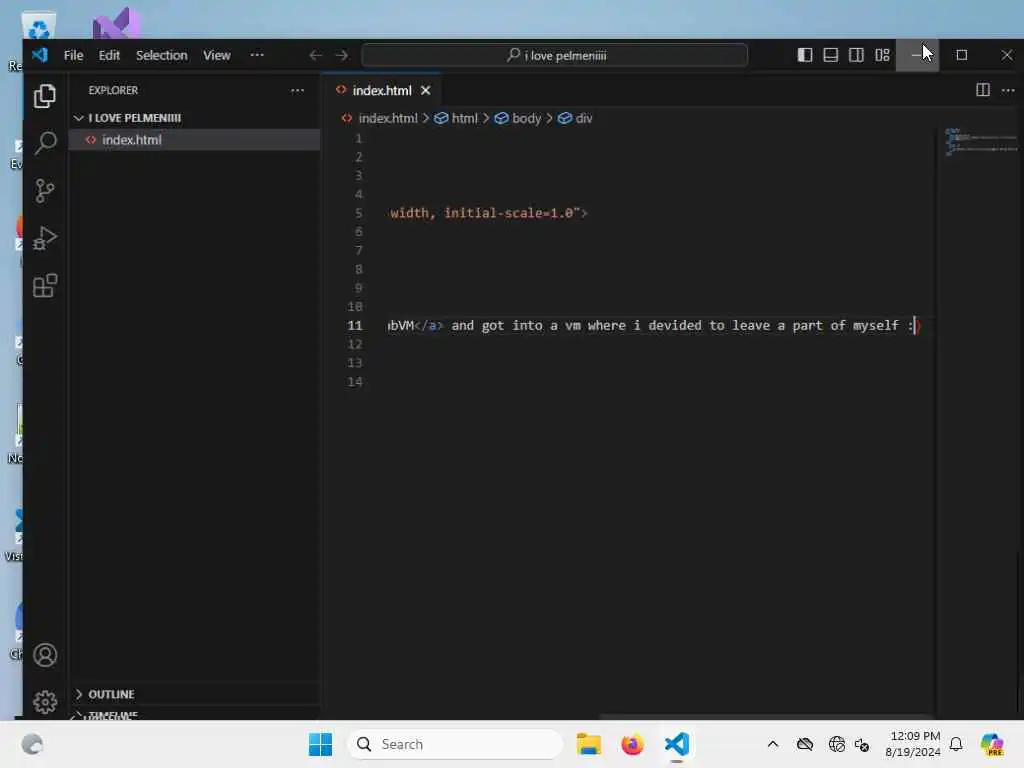Toggle the primary side bar layout icon
This screenshot has width=1024, height=768.
[805, 56]
